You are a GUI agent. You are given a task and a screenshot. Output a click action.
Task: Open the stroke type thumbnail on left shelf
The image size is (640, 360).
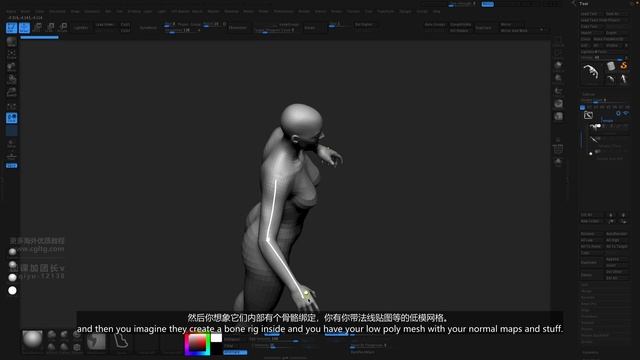[11, 54]
